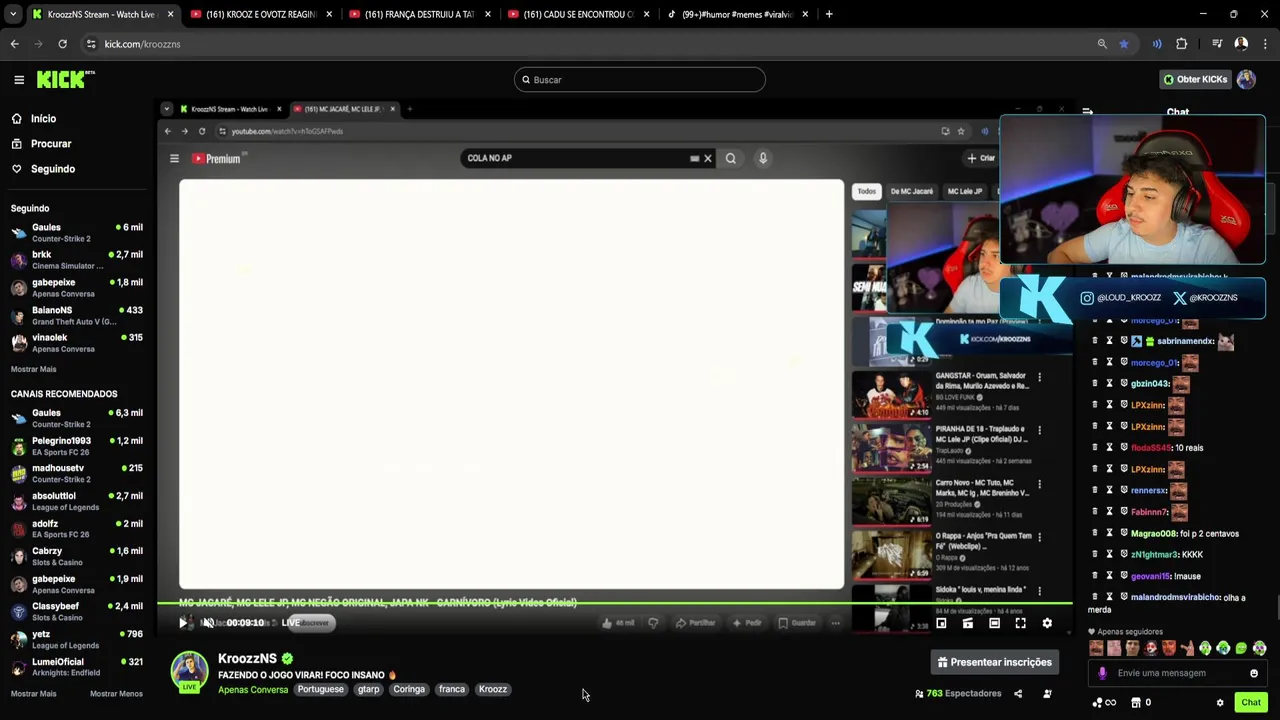
Task: Open recommended channel madhousetv
Action: (77, 473)
